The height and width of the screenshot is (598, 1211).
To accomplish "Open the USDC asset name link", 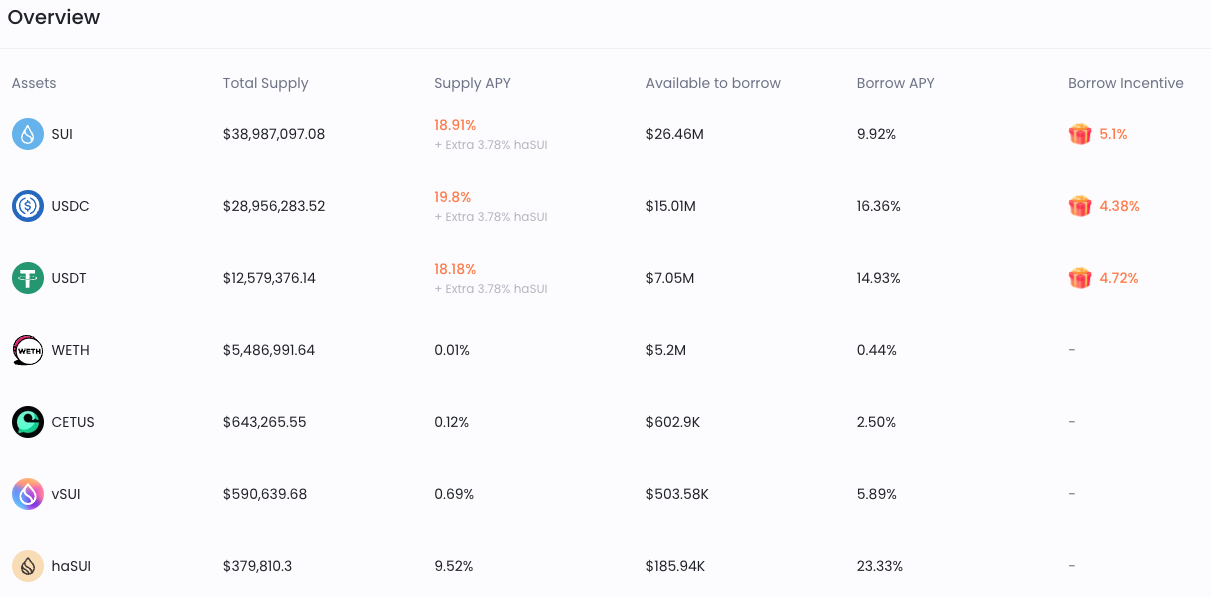I will [70, 206].
